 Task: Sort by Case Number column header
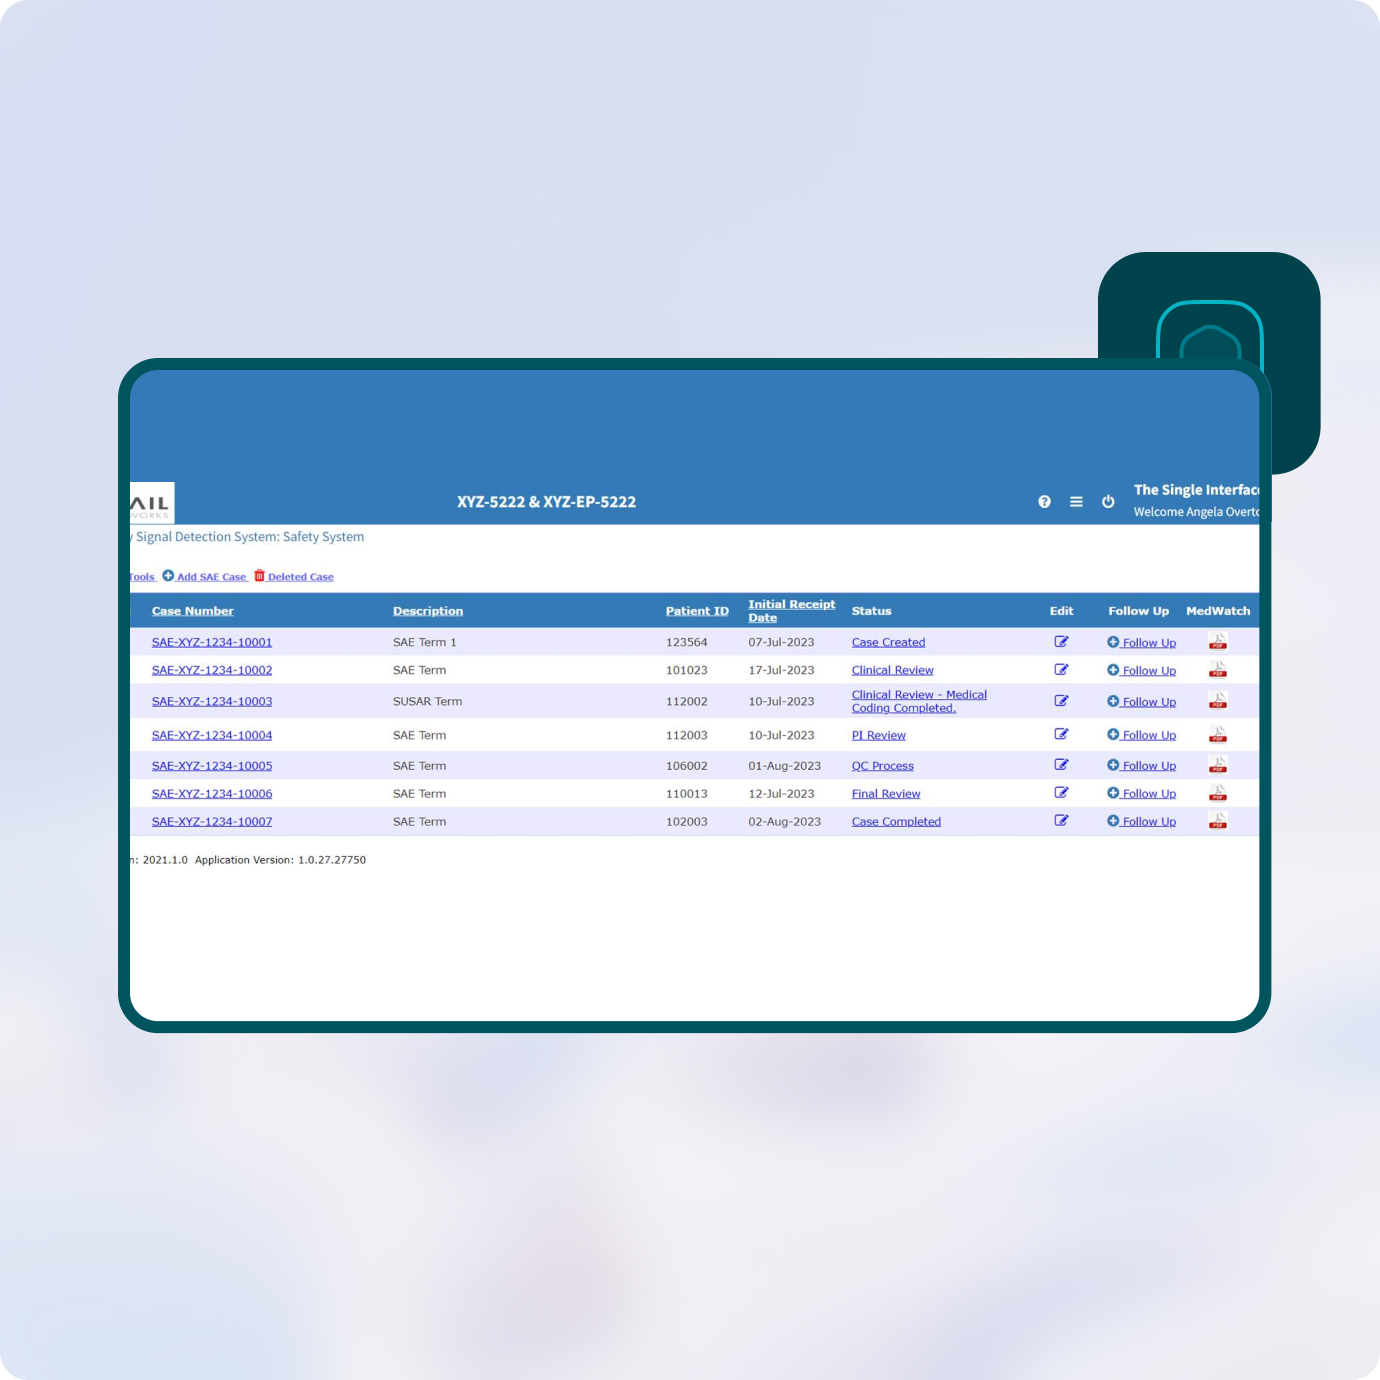click(192, 611)
